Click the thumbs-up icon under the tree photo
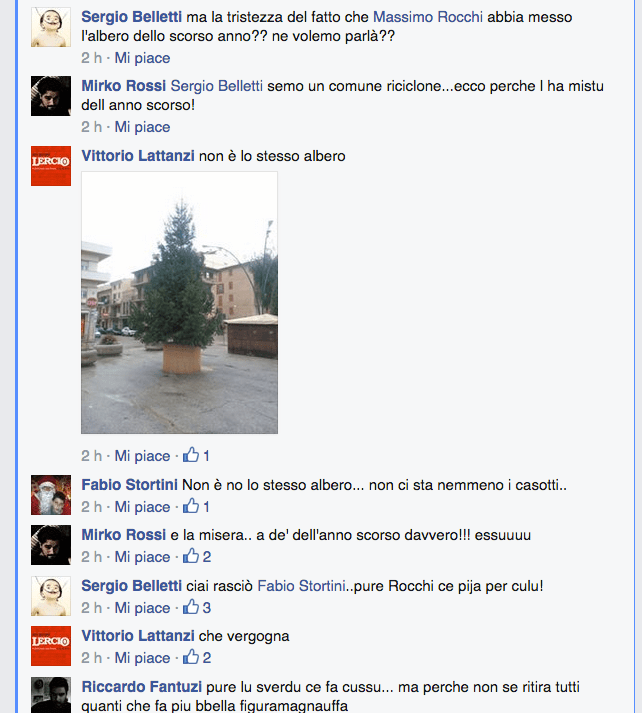This screenshot has width=642, height=713. click(191, 455)
